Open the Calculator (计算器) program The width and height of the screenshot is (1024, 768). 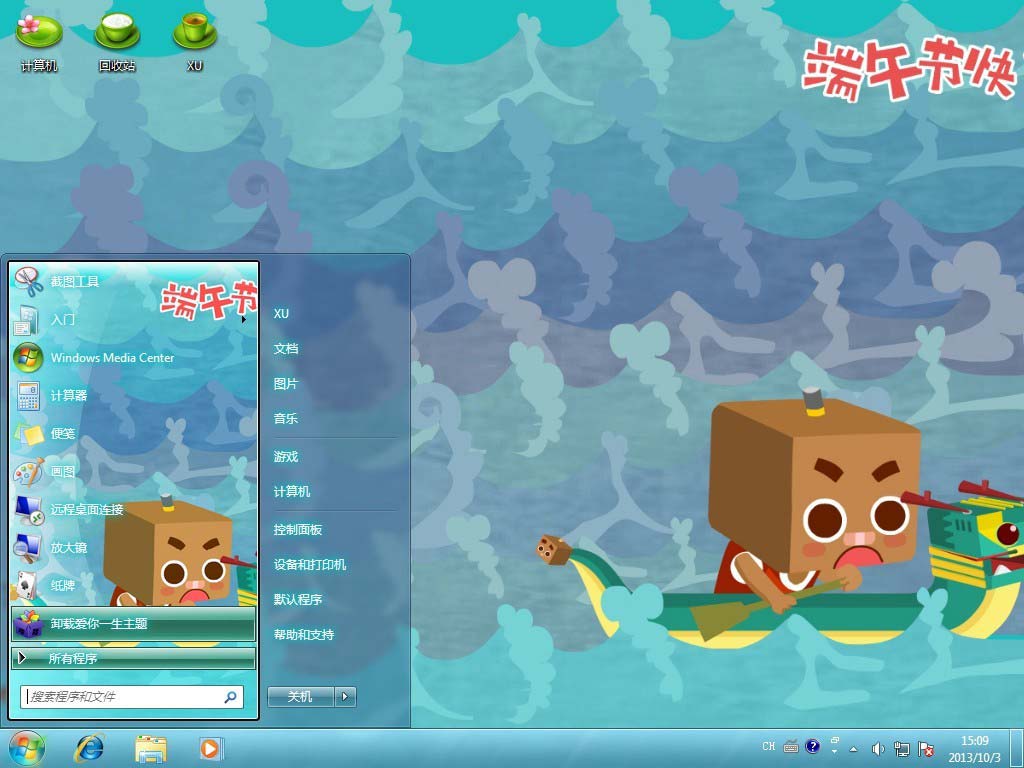pyautogui.click(x=68, y=396)
